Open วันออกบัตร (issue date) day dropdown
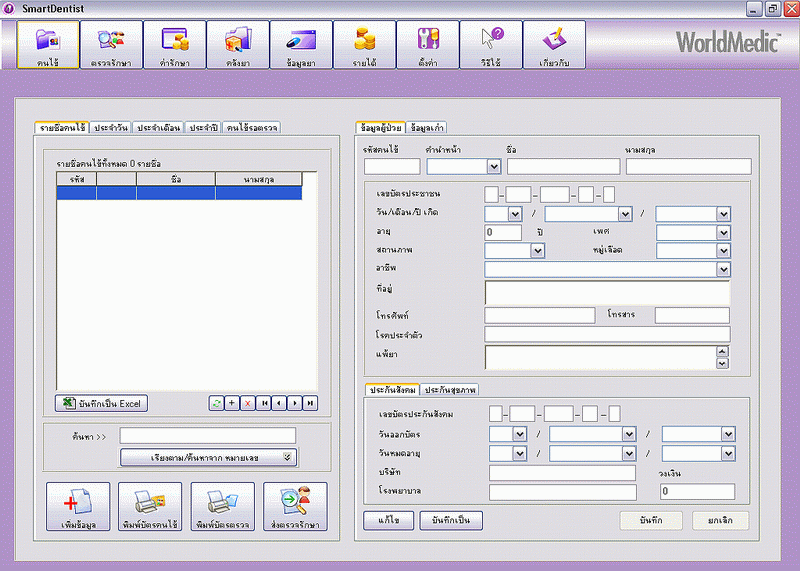The width and height of the screenshot is (800, 571). pos(519,434)
